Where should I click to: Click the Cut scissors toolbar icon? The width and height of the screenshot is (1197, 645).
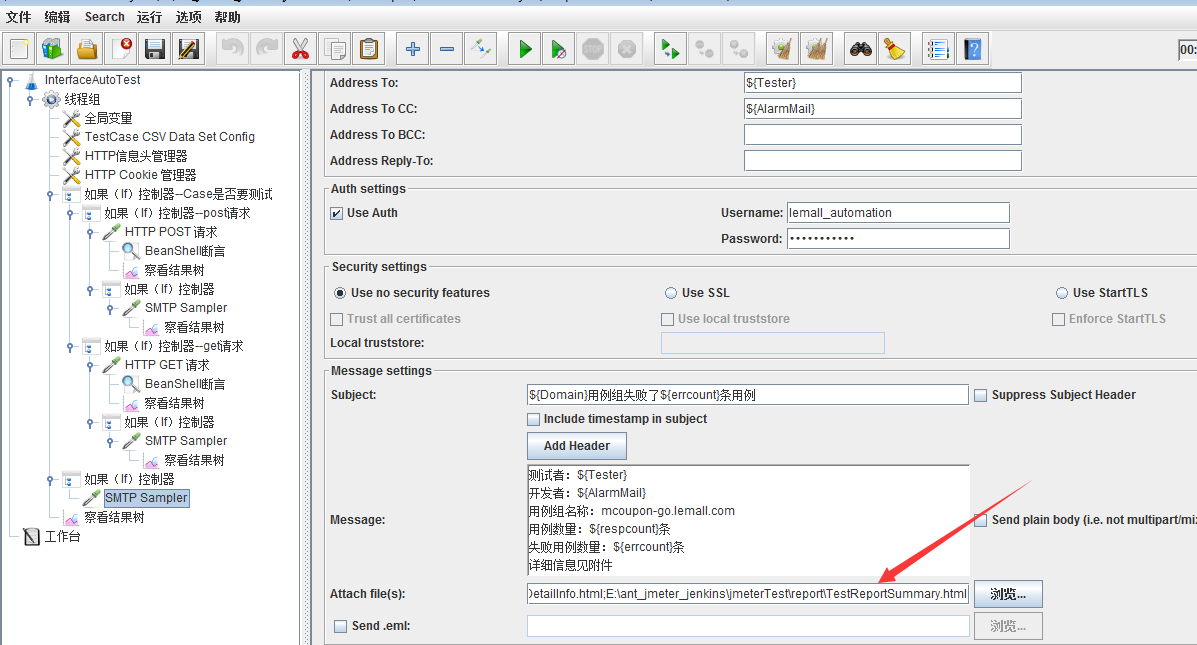coord(299,48)
